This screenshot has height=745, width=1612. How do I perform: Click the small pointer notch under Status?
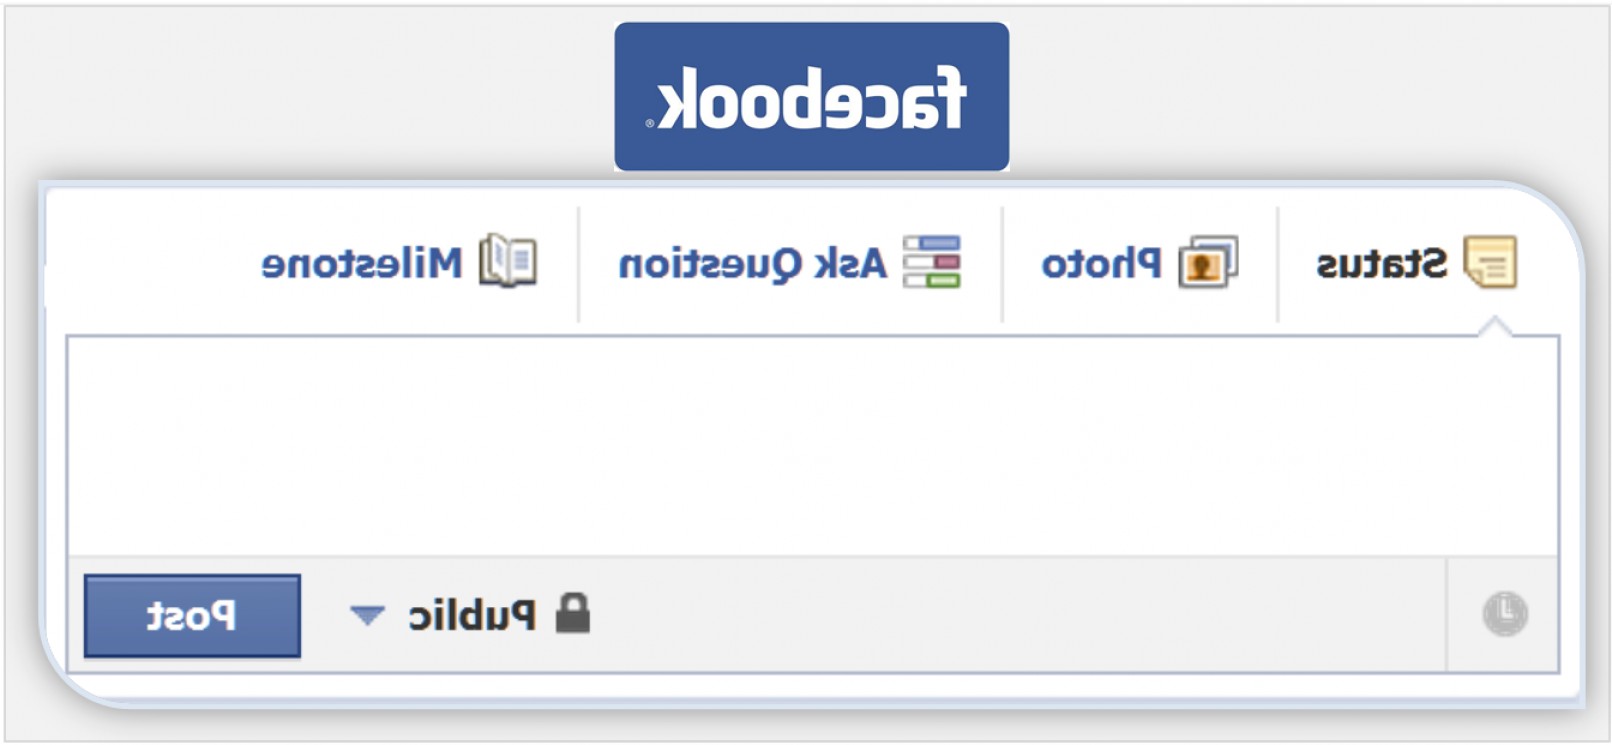(1494, 327)
